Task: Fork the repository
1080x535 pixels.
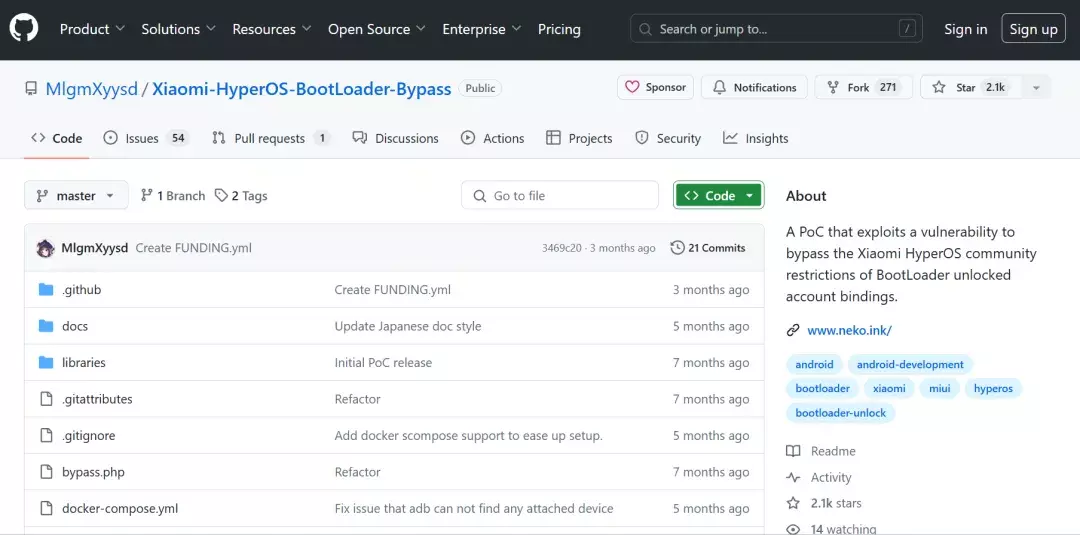Action: [861, 88]
